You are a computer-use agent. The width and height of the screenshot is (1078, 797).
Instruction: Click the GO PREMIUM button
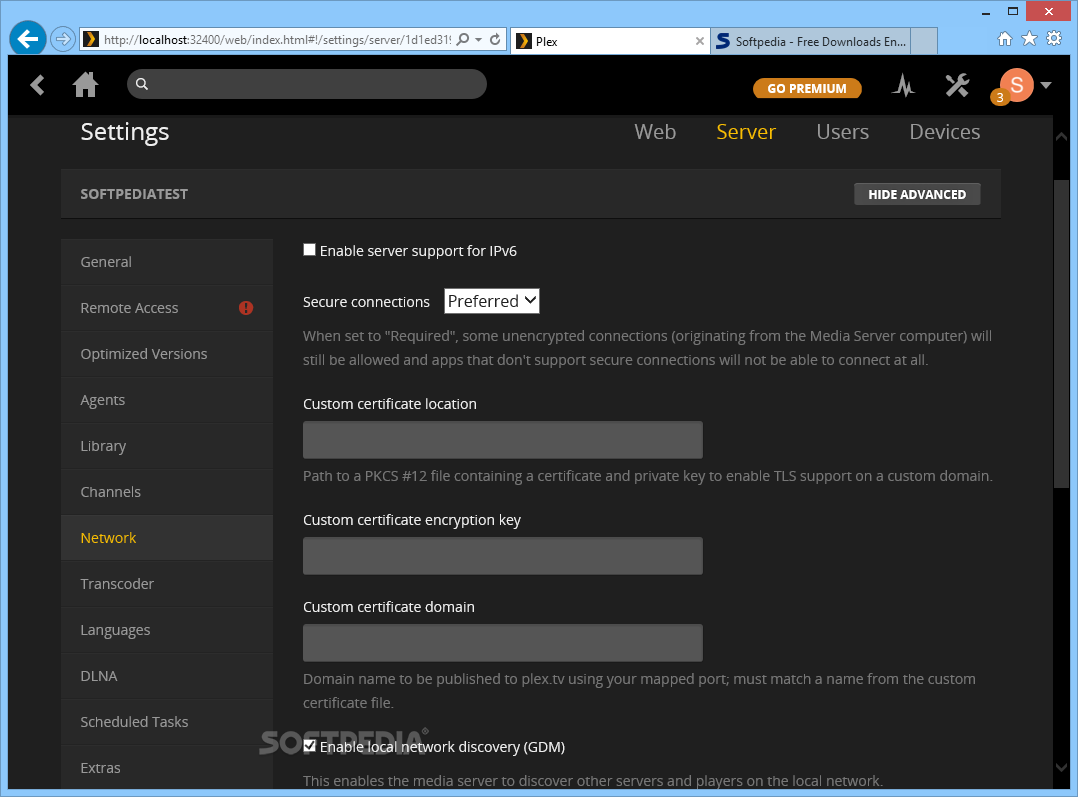point(807,88)
